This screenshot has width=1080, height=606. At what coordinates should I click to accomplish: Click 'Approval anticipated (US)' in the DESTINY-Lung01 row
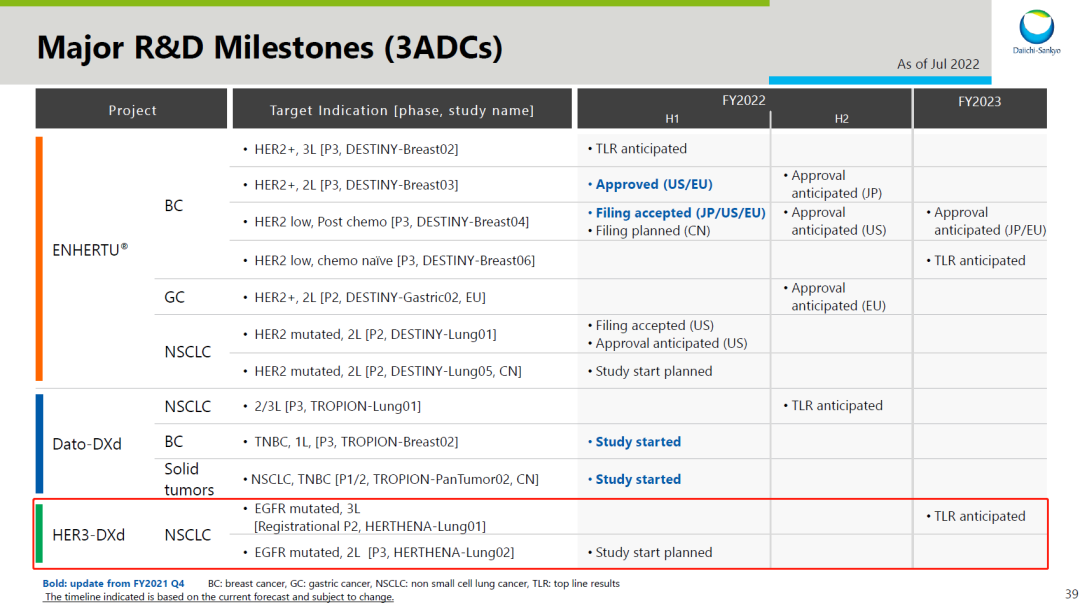(x=671, y=343)
